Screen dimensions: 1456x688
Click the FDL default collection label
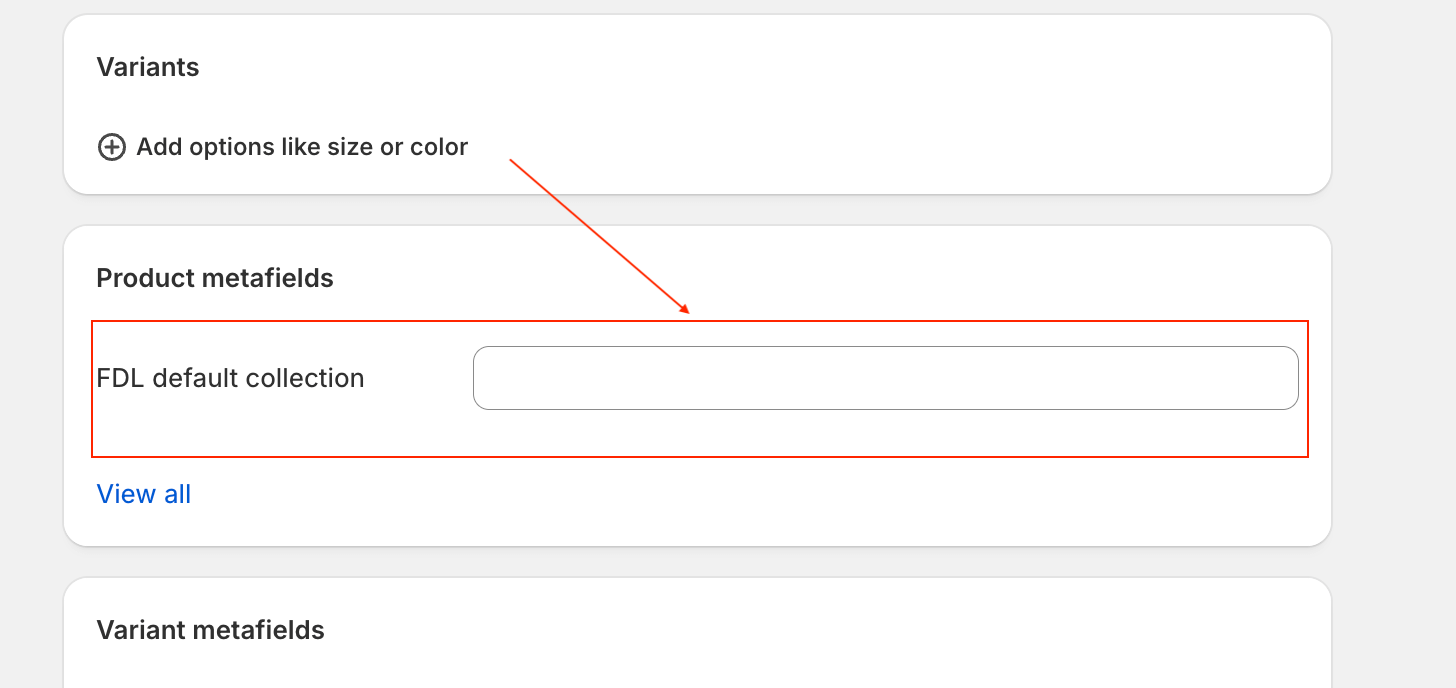230,378
